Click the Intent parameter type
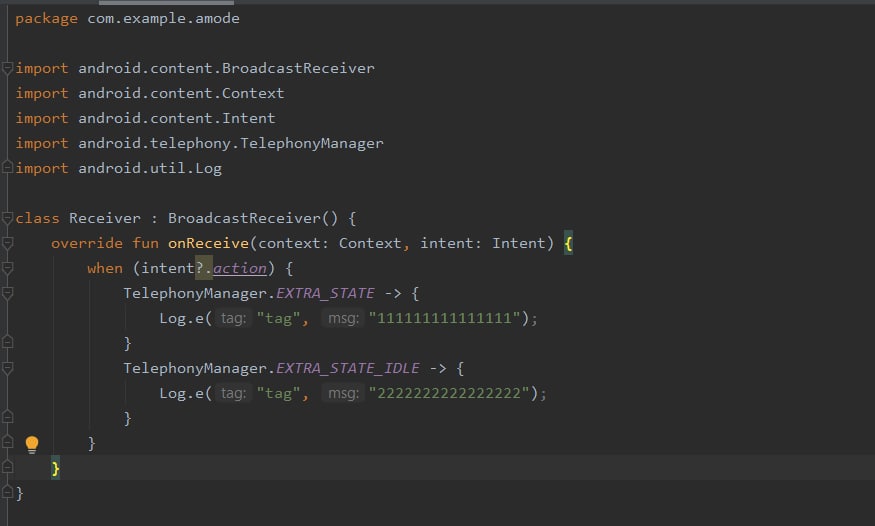875x526 pixels. tap(518, 243)
